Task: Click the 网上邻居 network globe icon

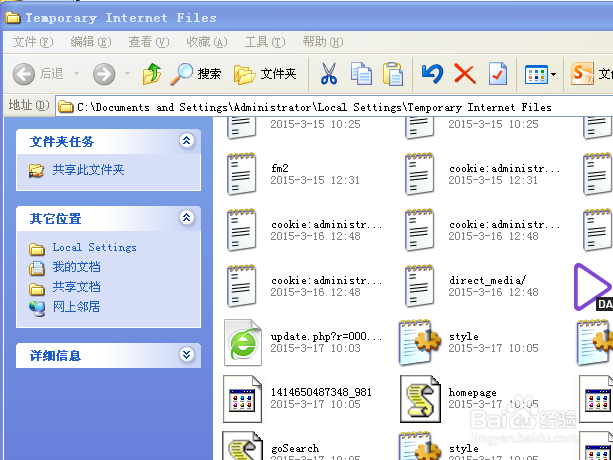Action: [37, 308]
